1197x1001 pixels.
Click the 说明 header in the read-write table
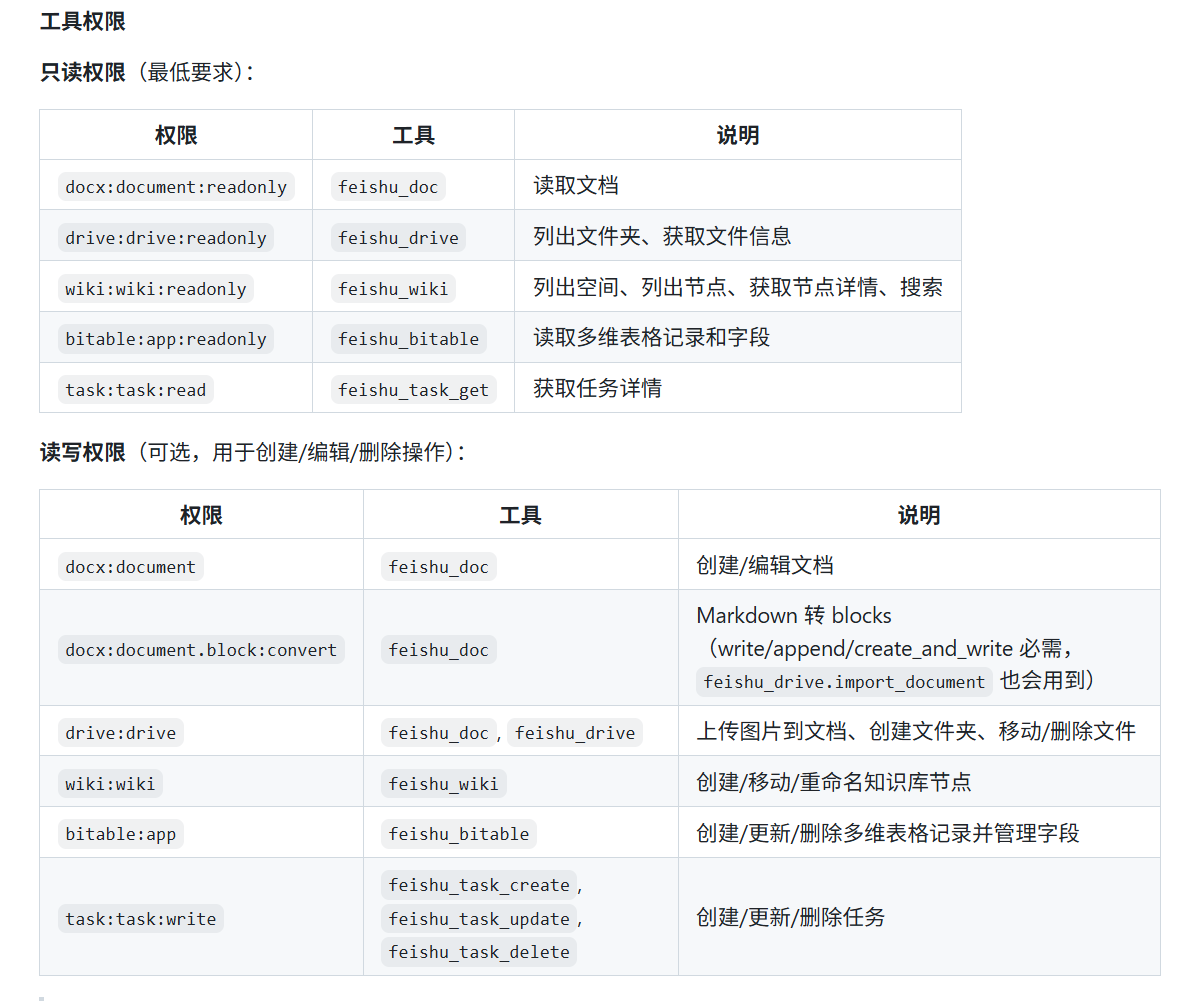pyautogui.click(x=919, y=515)
